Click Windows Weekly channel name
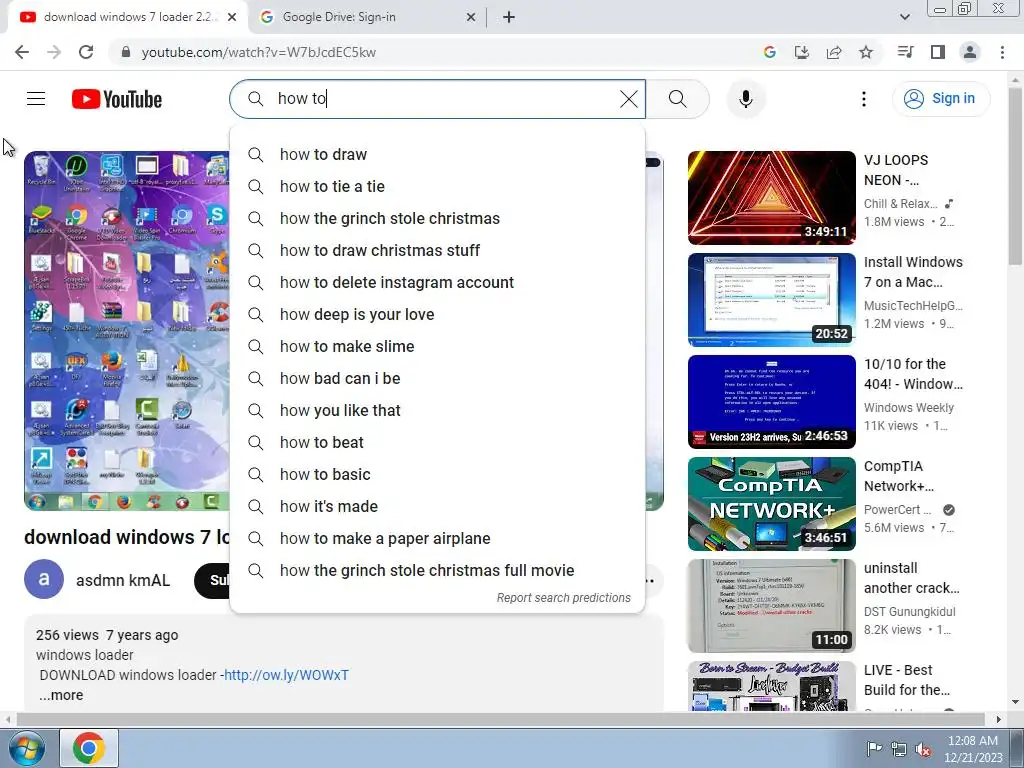This screenshot has height=768, width=1024. click(908, 408)
